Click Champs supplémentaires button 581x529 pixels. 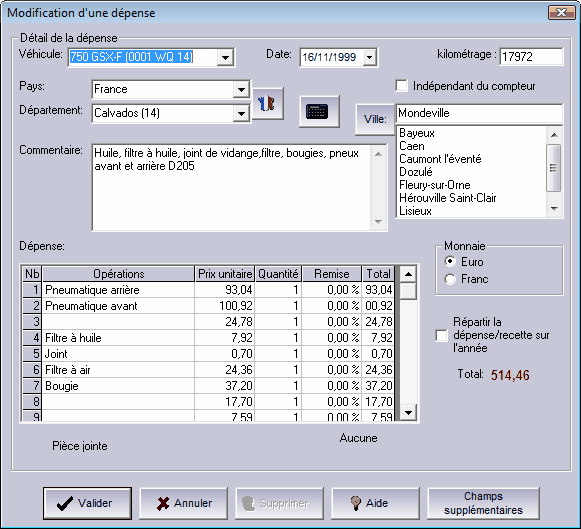pyautogui.click(x=483, y=503)
